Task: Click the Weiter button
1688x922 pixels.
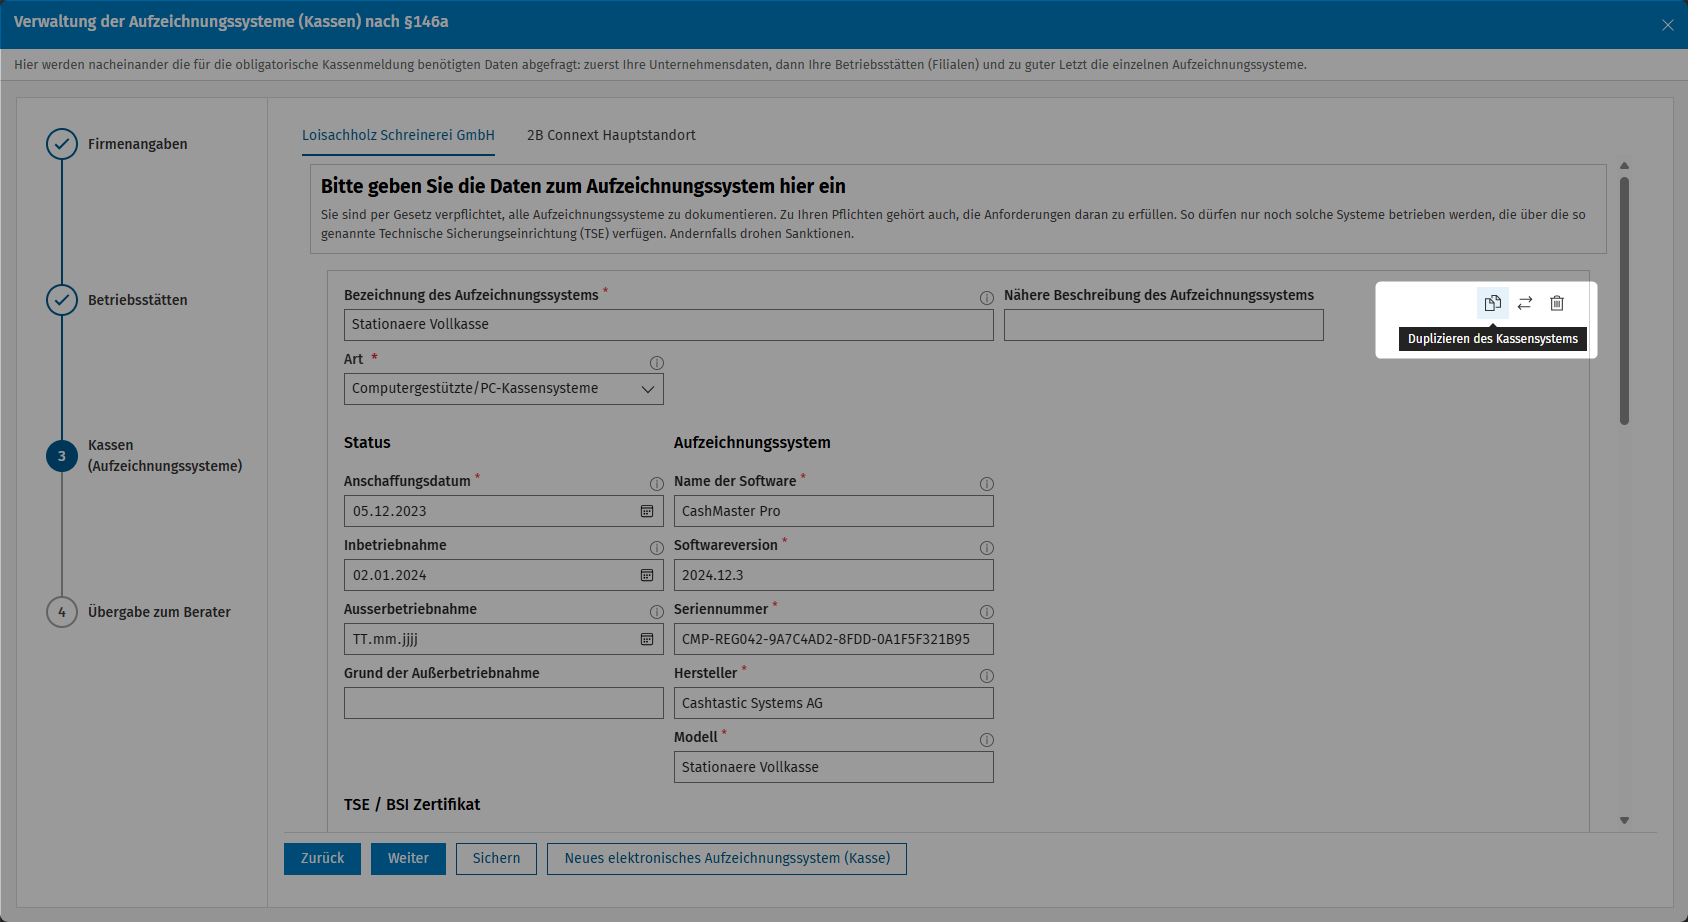Action: click(x=408, y=859)
